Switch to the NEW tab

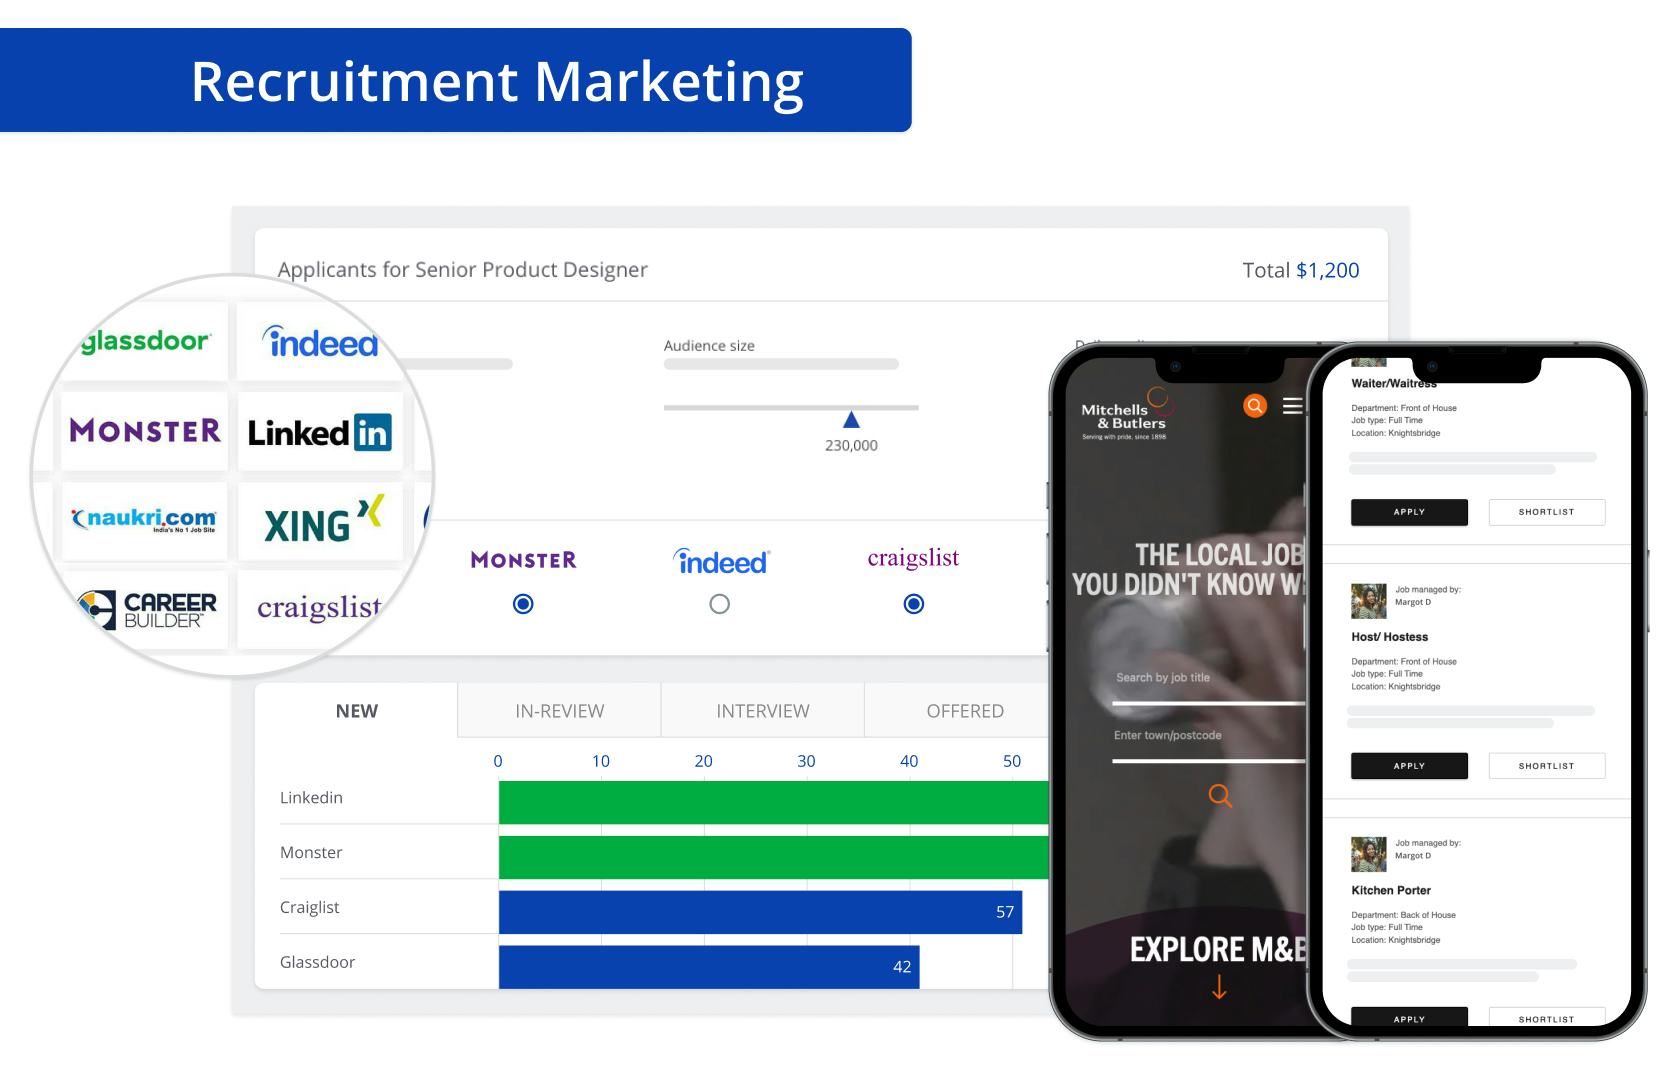pos(356,711)
